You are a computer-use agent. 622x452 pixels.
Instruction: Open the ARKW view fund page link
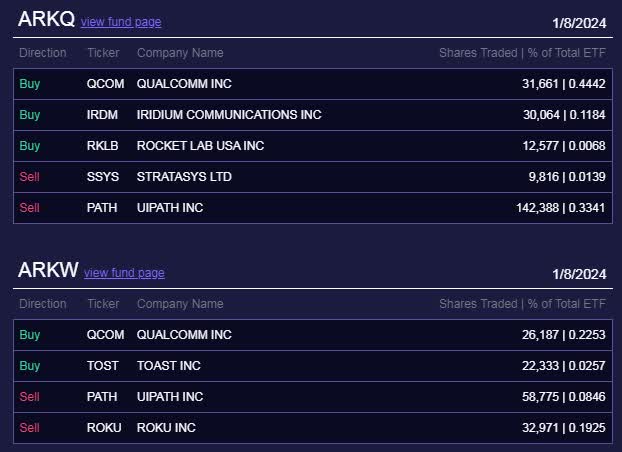(x=124, y=273)
